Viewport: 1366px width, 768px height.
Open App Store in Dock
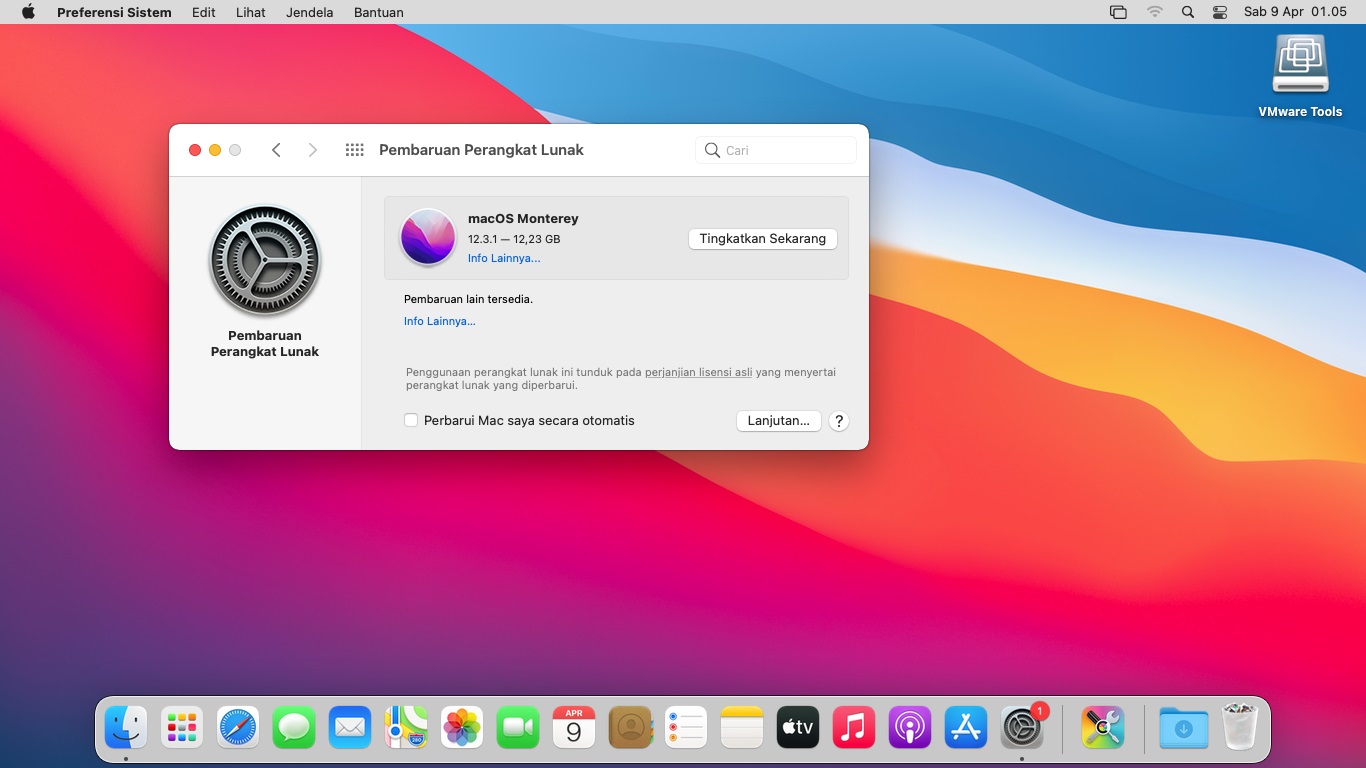coord(966,727)
